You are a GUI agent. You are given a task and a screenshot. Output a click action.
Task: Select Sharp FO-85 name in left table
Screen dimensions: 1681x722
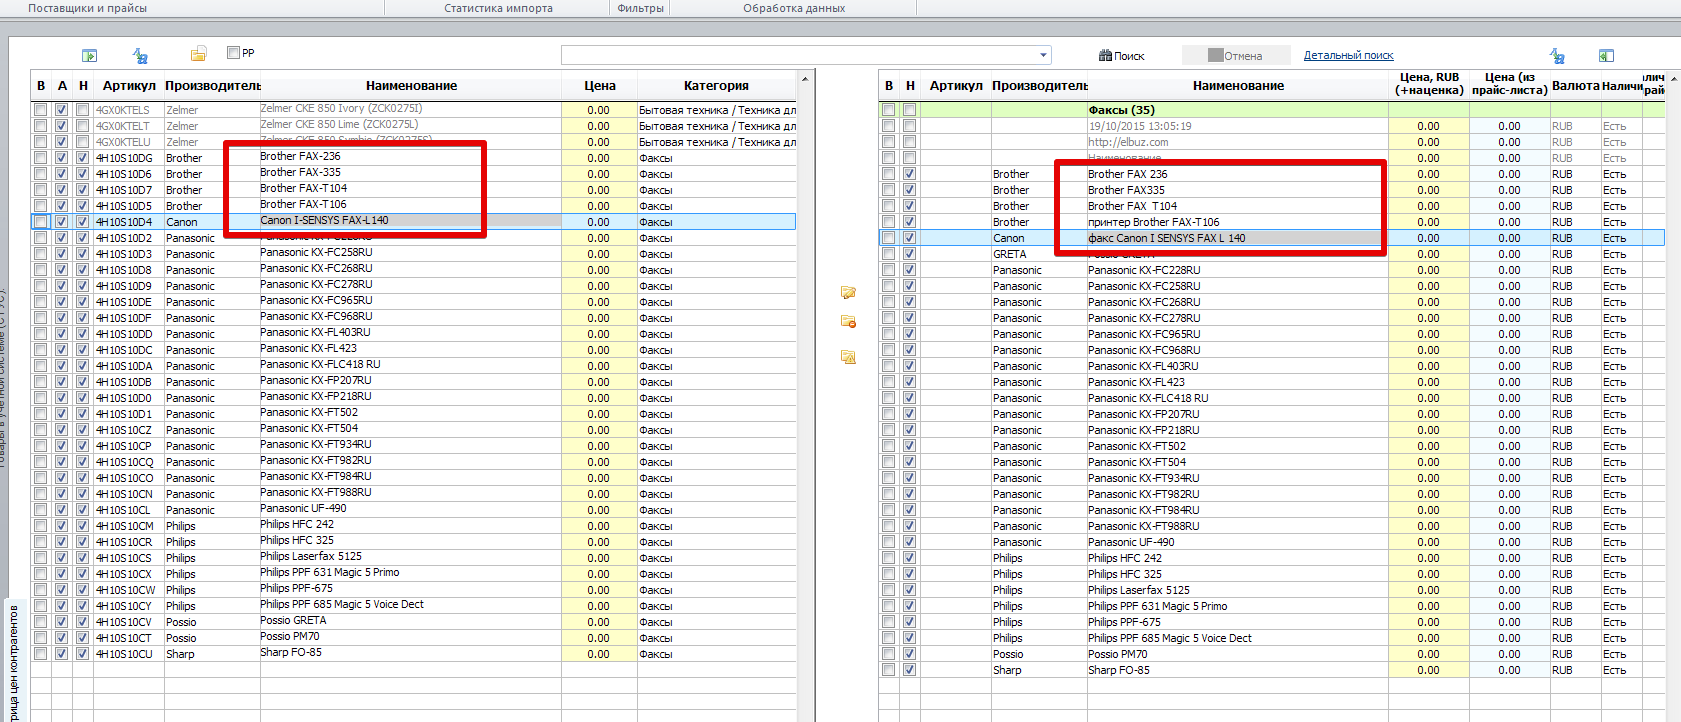point(291,652)
